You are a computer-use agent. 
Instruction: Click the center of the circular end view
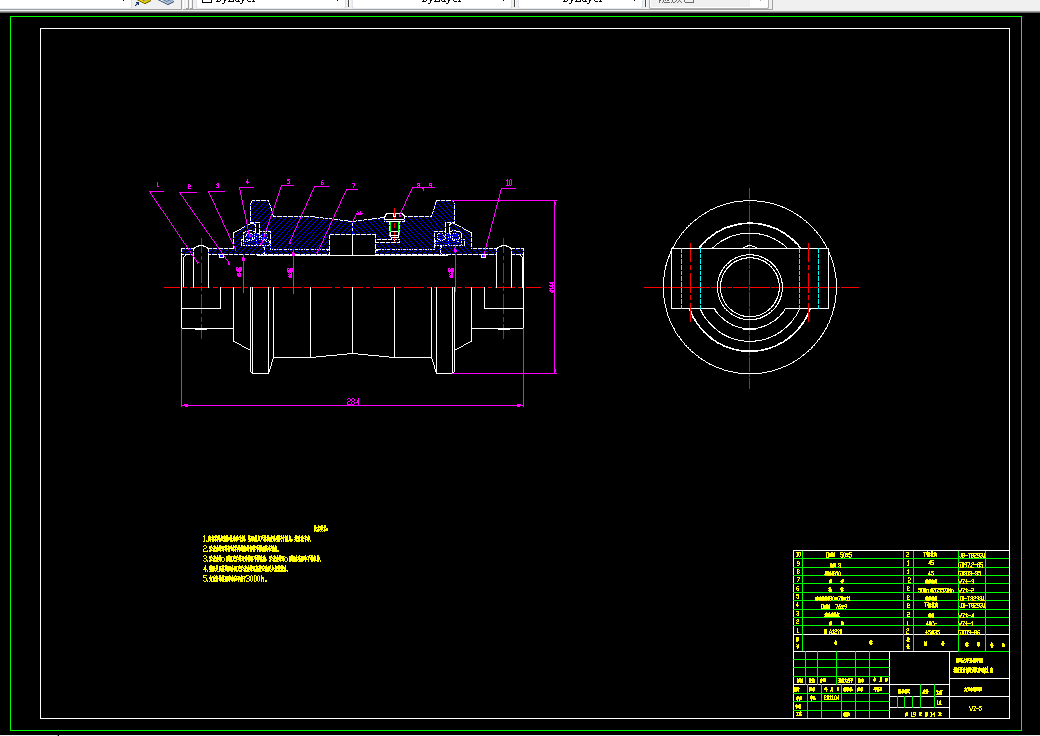point(750,287)
